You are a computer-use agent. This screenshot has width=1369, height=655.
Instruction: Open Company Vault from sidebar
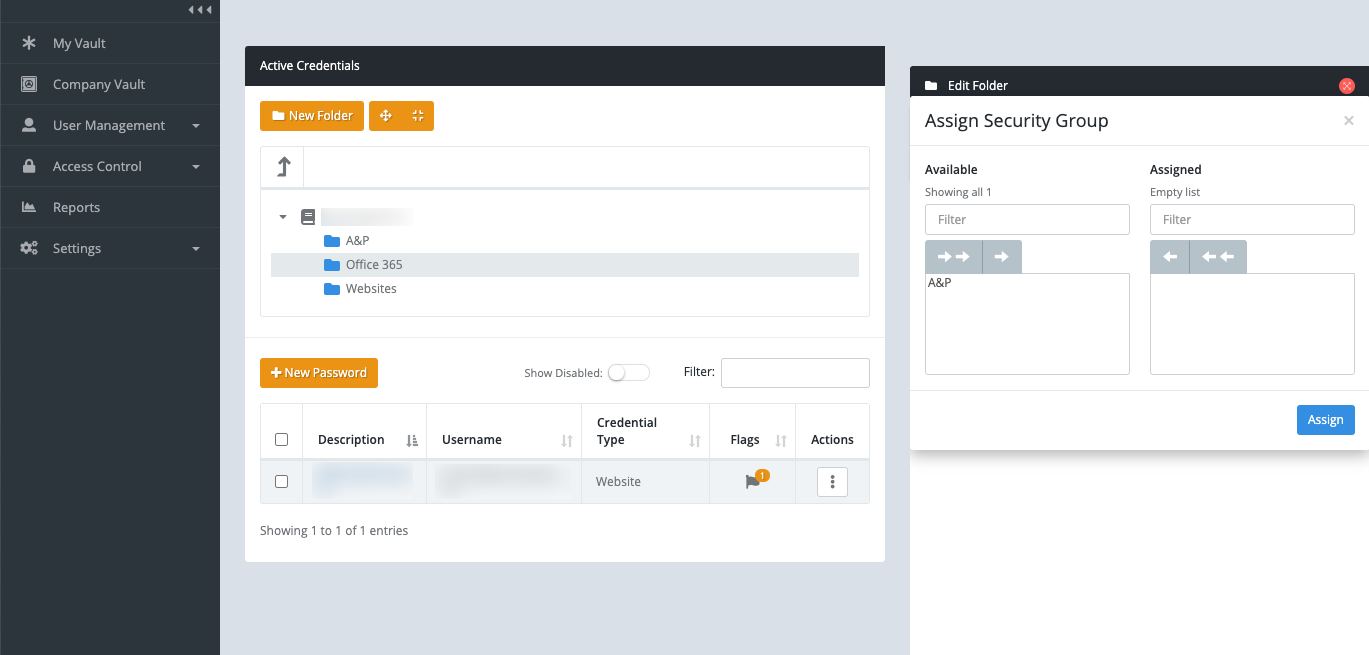99,85
